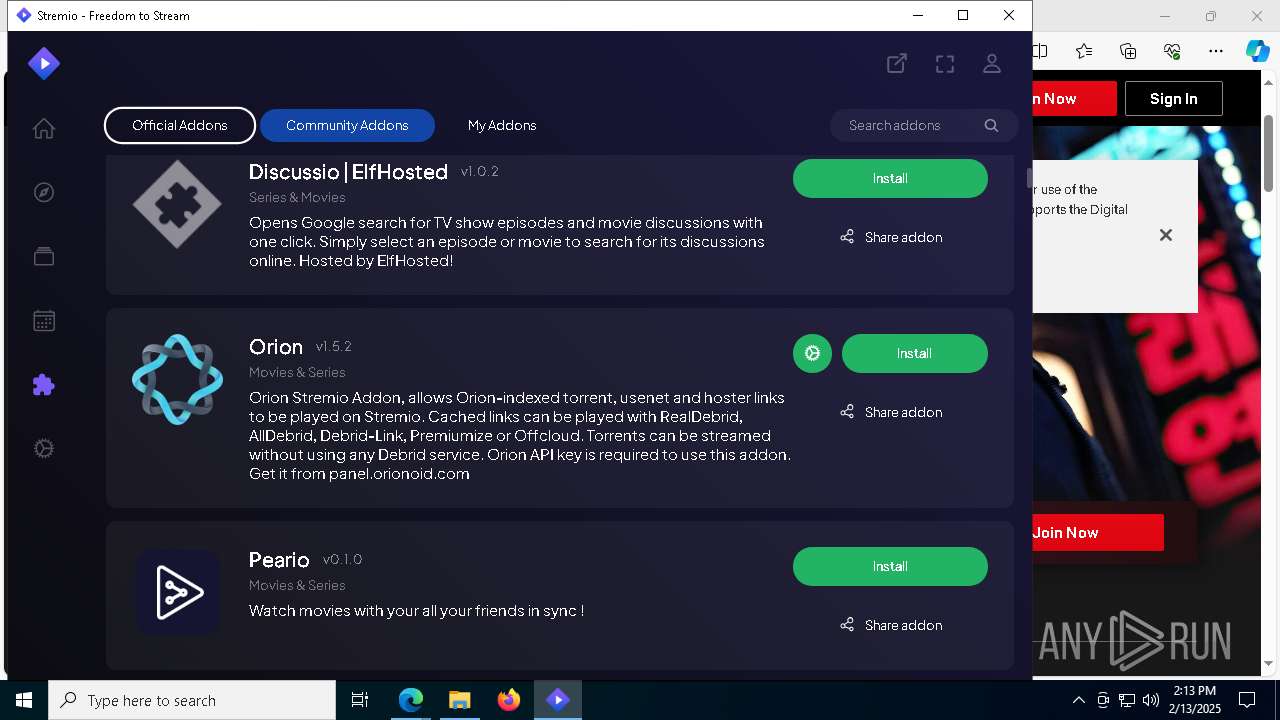The image size is (1280, 720).
Task: Open browser Collections icon
Action: pos(1128,51)
